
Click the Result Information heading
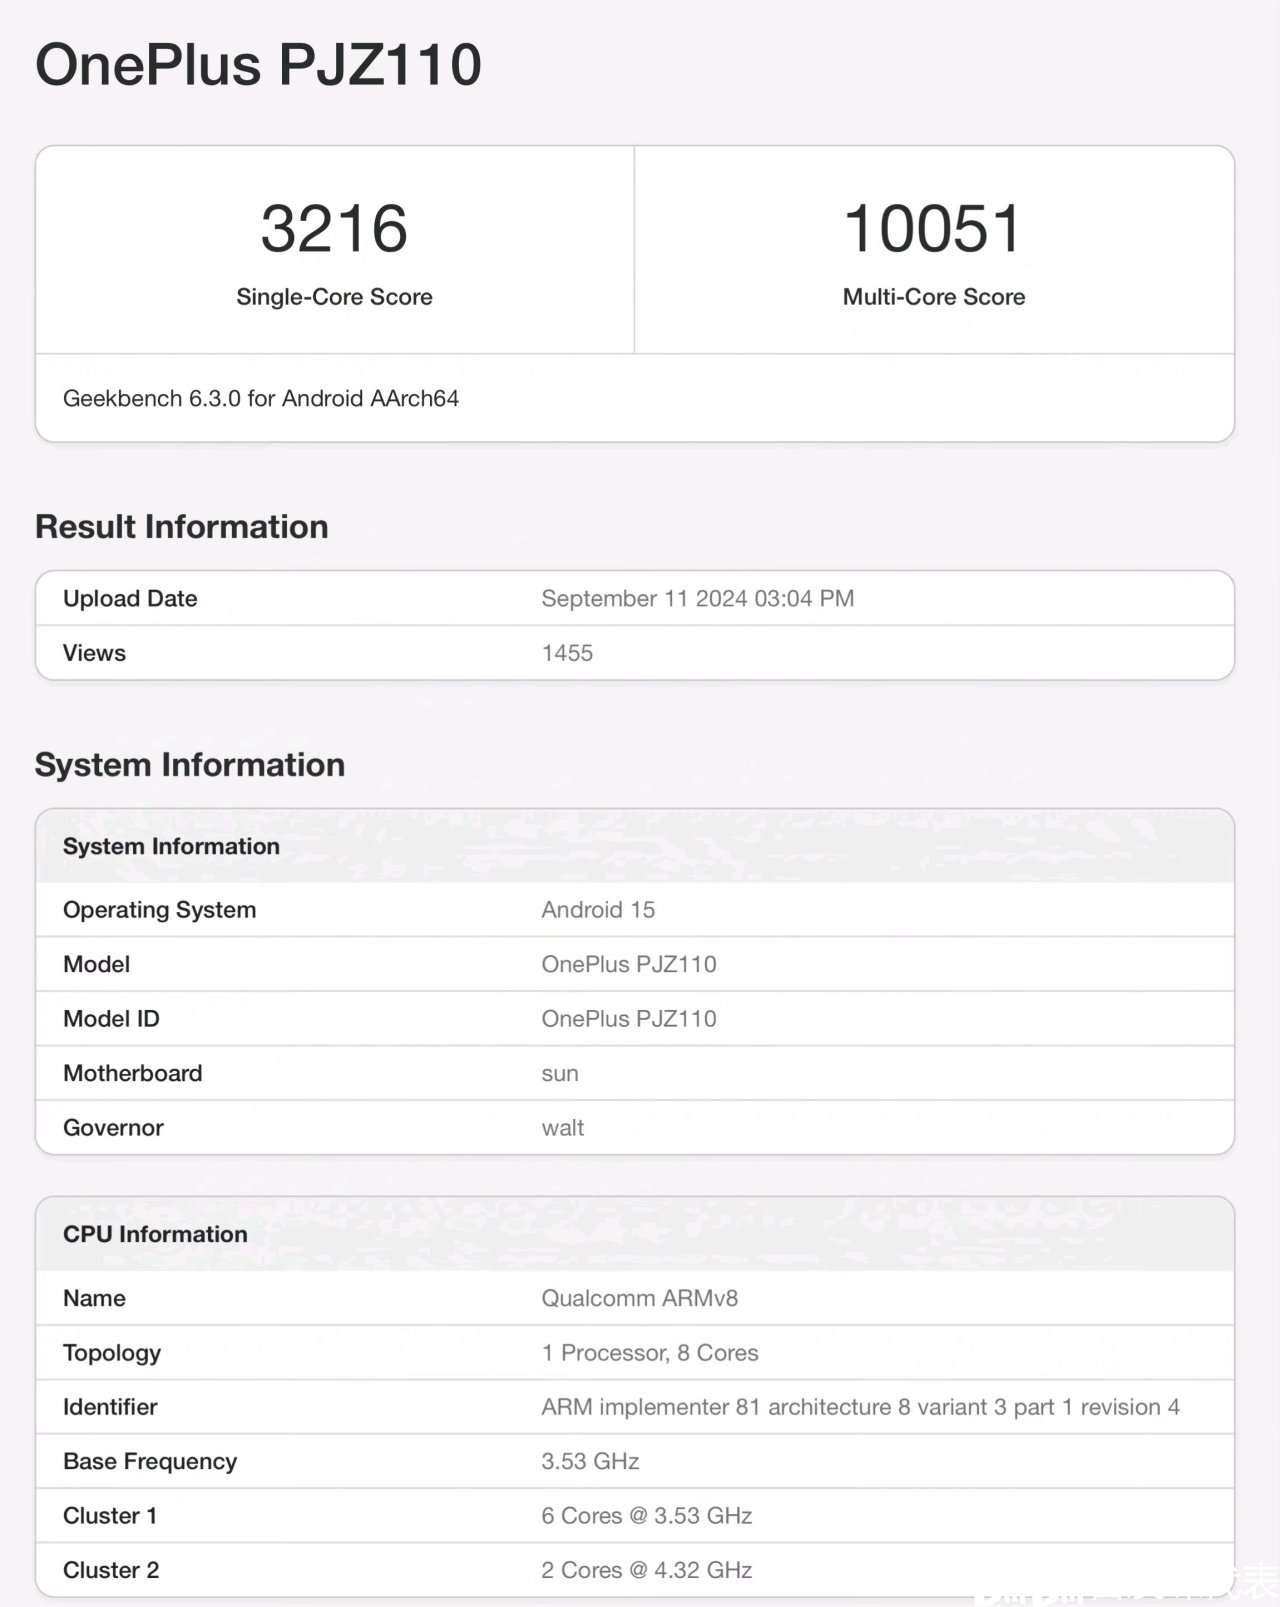[182, 527]
